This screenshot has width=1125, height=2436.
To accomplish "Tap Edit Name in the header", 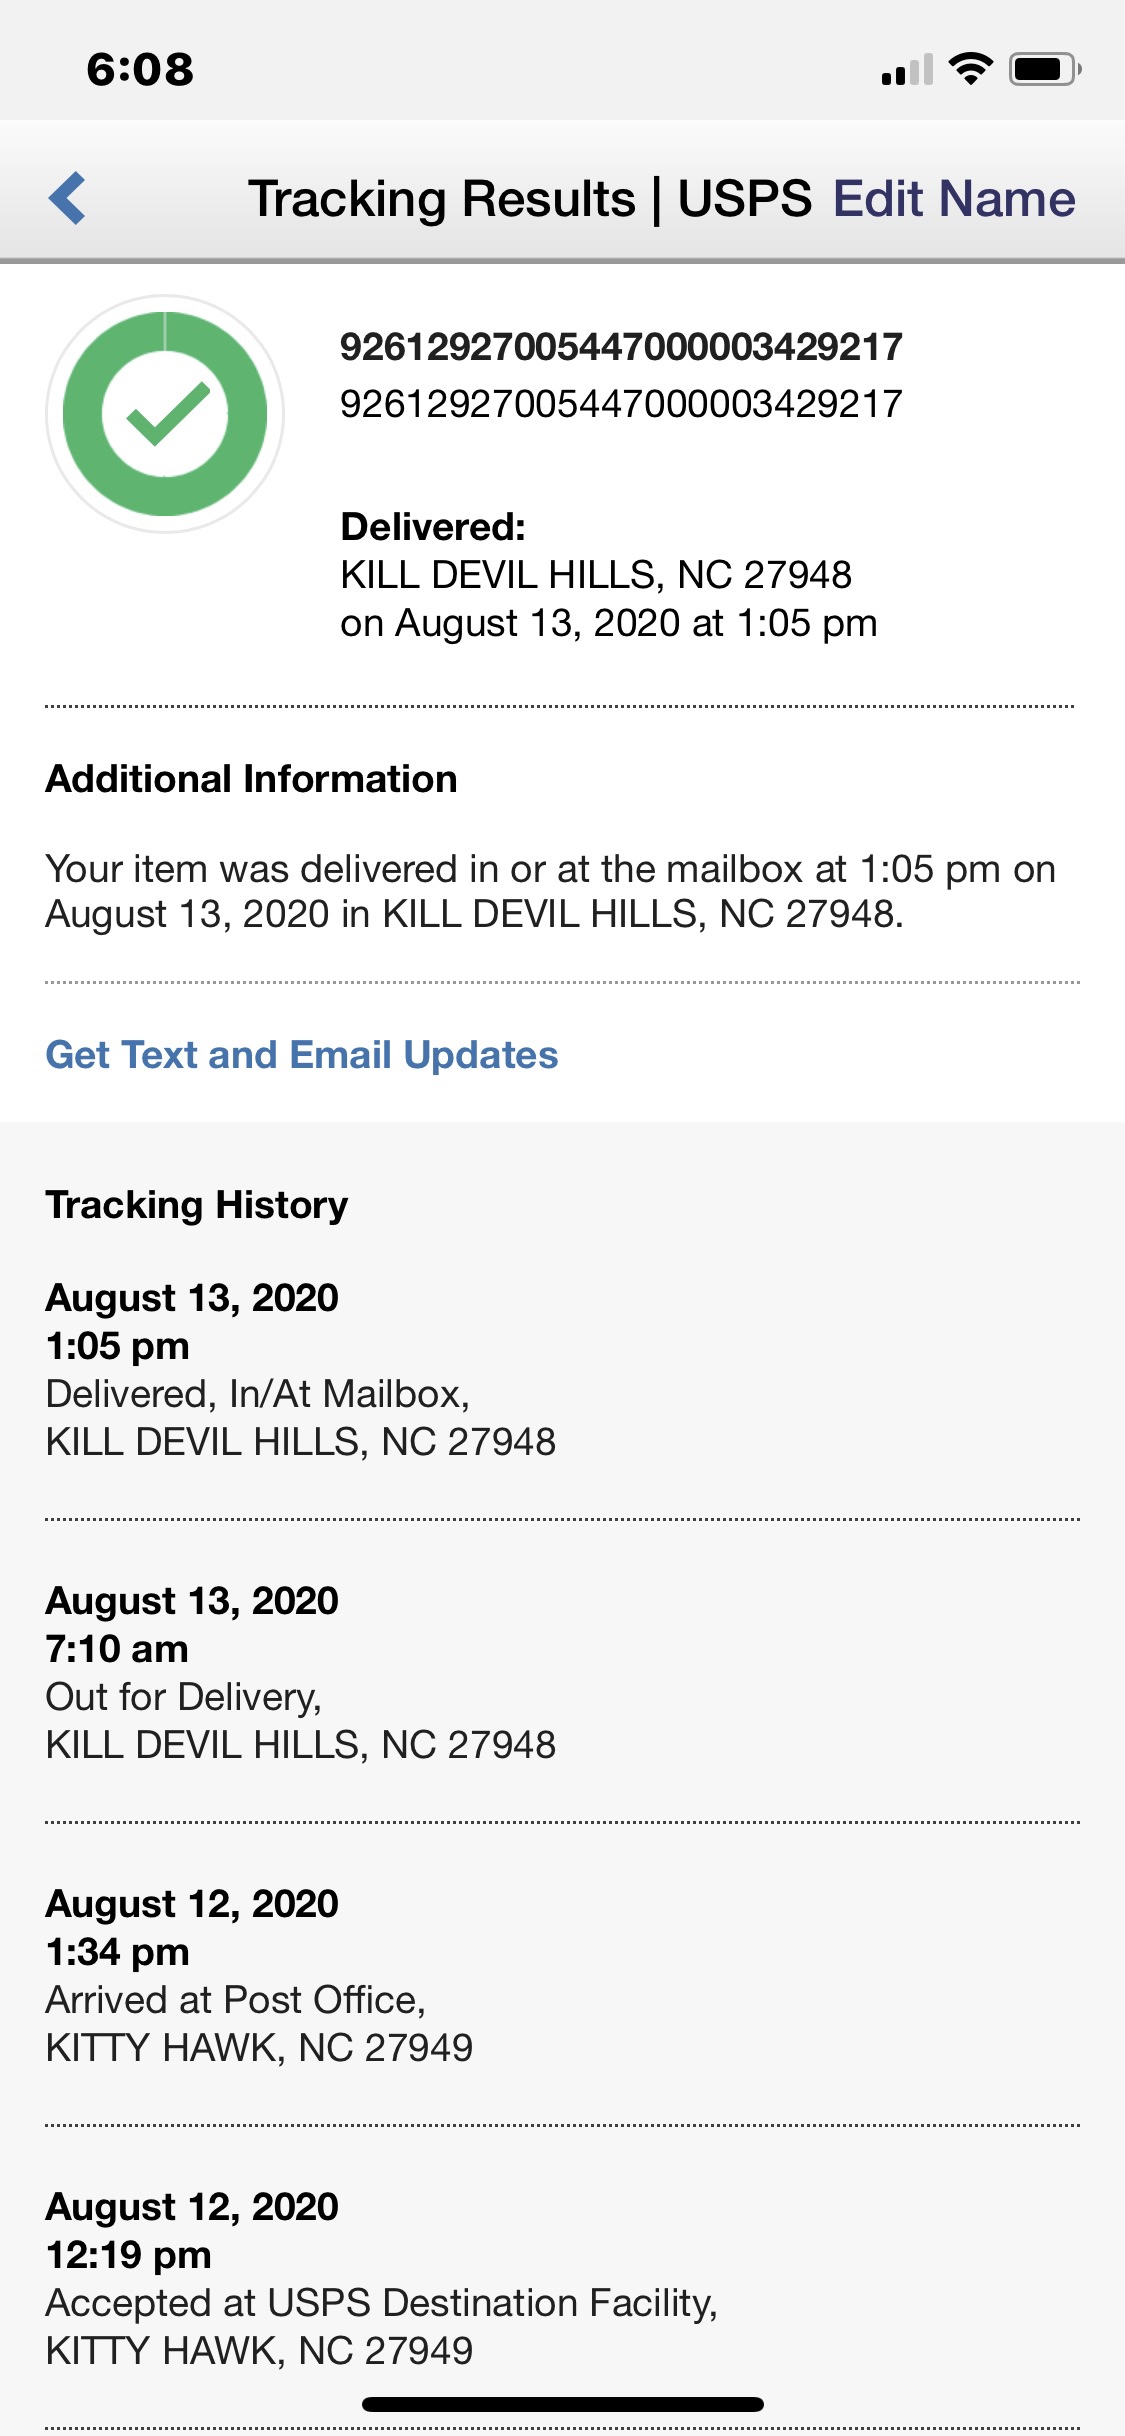I will pos(954,198).
